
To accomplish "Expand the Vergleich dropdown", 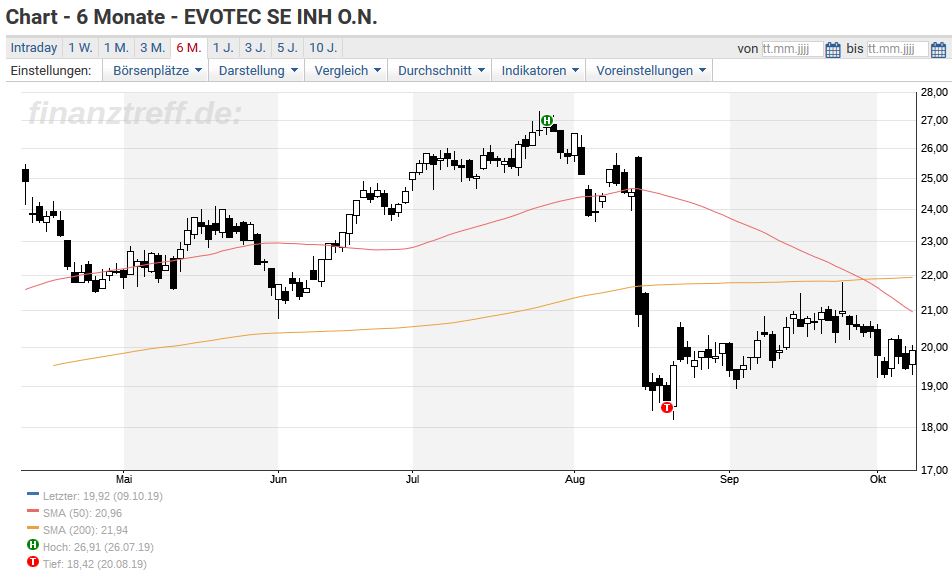I will (347, 70).
